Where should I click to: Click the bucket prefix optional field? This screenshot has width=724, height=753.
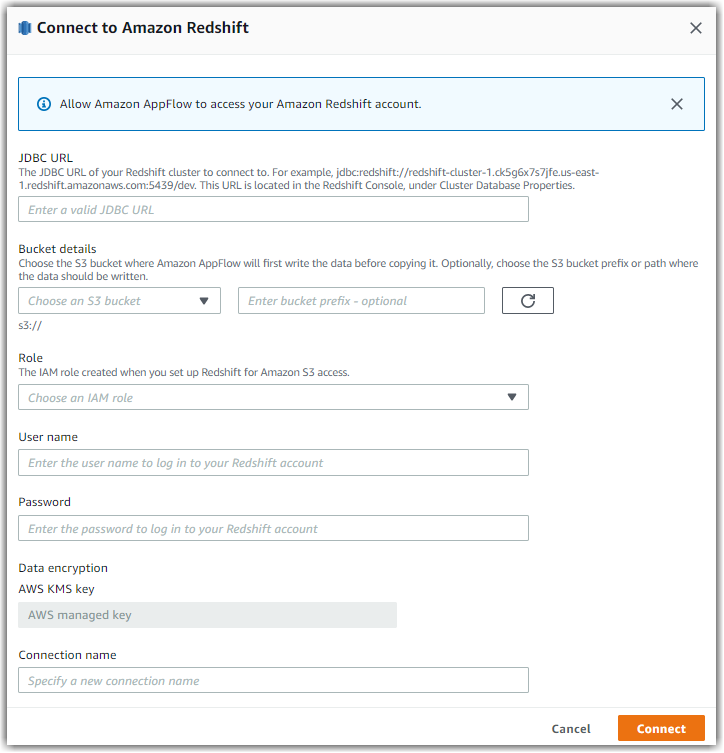[x=361, y=301]
